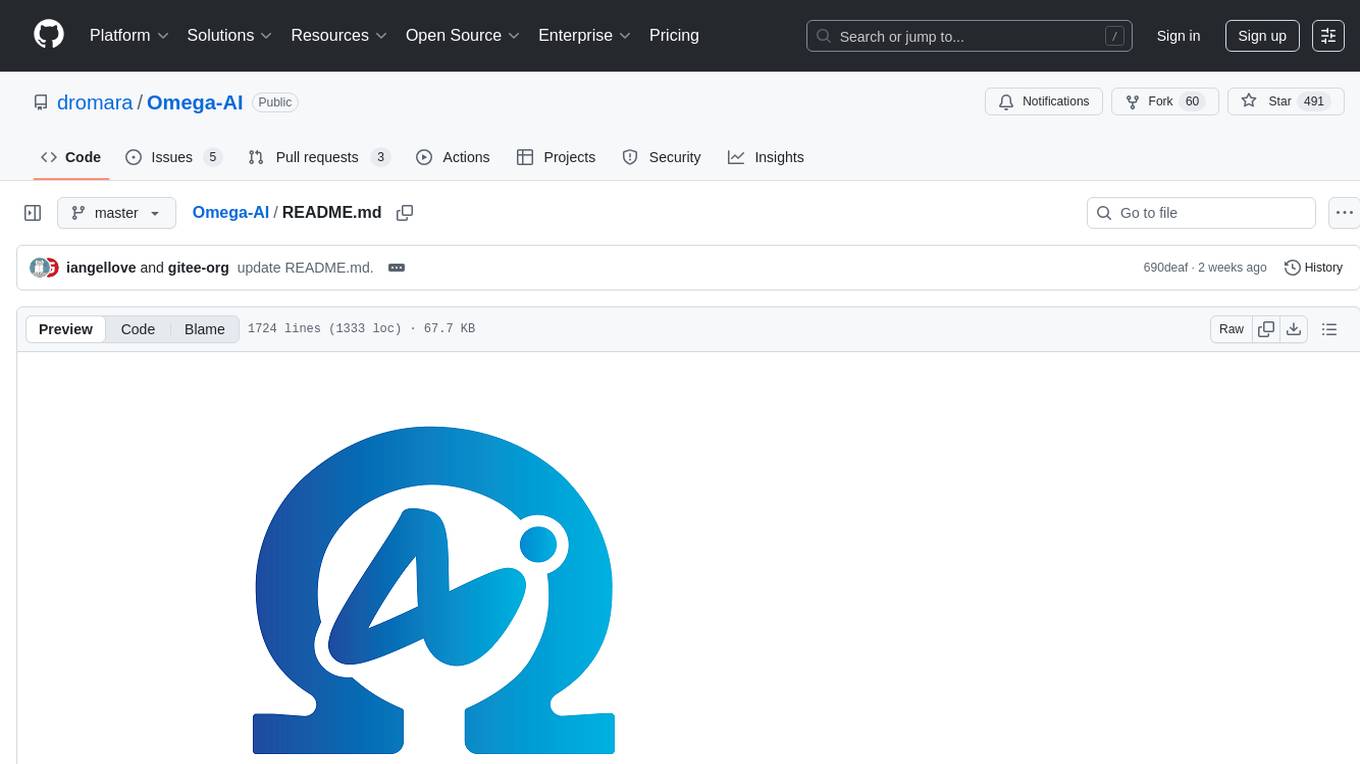Open the Pull requests tab

click(x=319, y=157)
